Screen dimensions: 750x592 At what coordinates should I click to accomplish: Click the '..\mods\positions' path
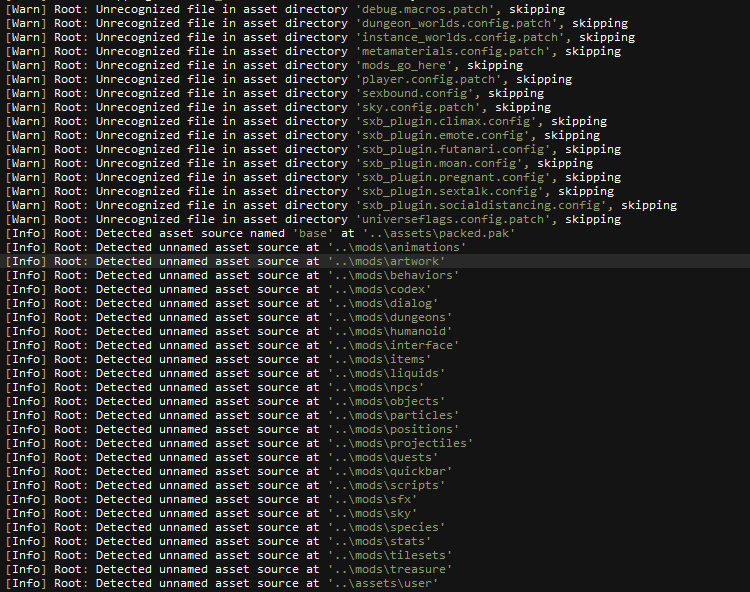[x=393, y=428]
